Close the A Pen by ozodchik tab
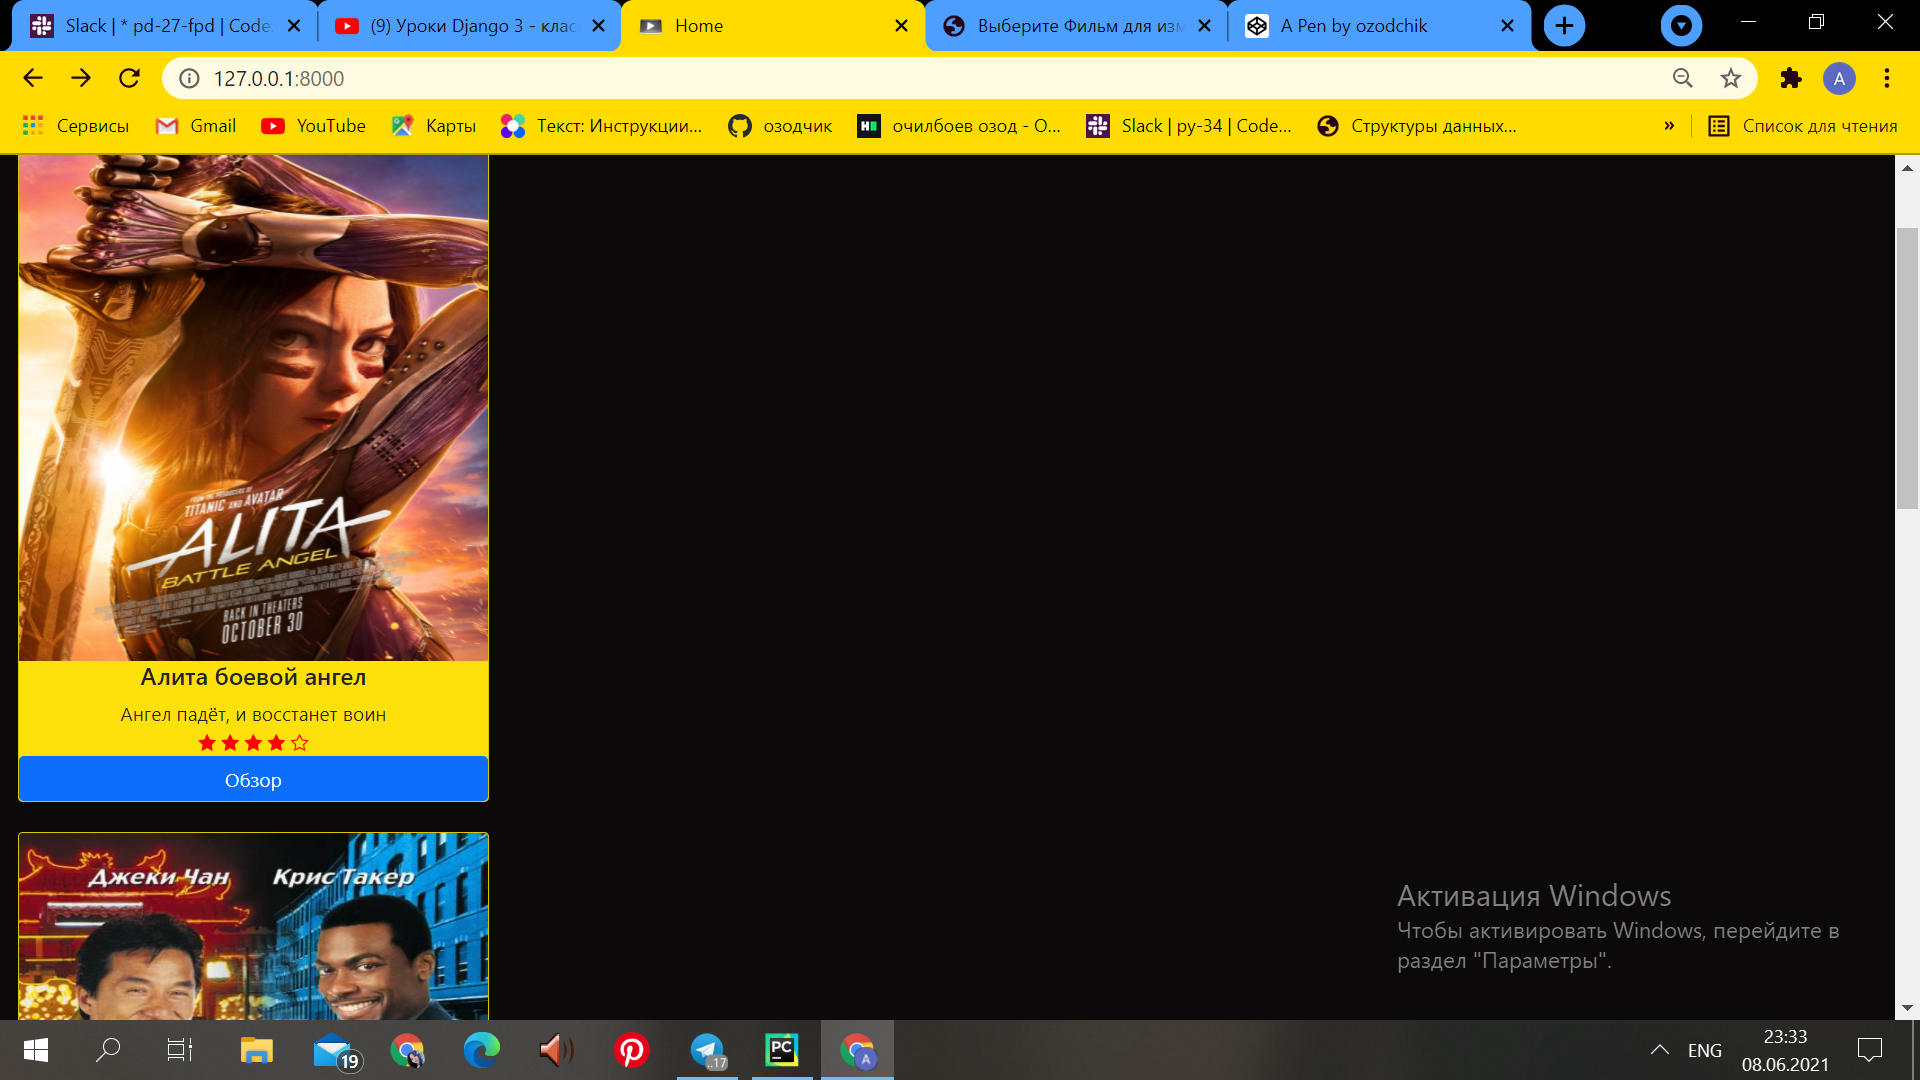Image resolution: width=1920 pixels, height=1080 pixels. click(1507, 26)
